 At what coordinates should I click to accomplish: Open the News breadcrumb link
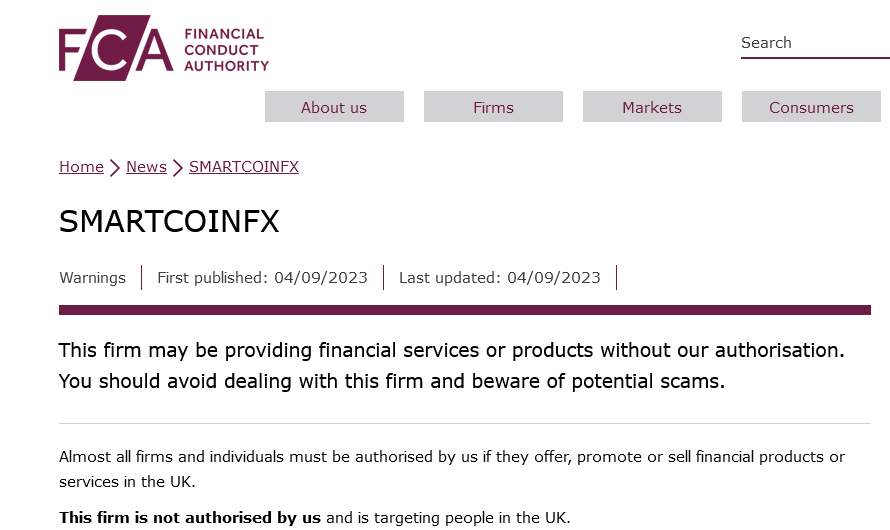[146, 167]
